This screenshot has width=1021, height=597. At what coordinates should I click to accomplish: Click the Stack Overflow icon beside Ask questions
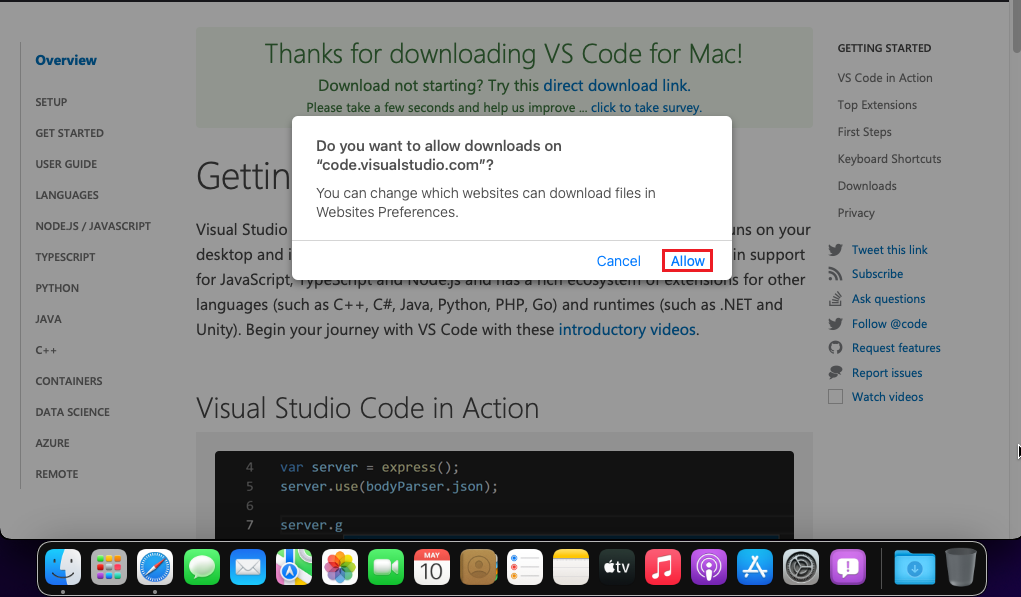(835, 299)
